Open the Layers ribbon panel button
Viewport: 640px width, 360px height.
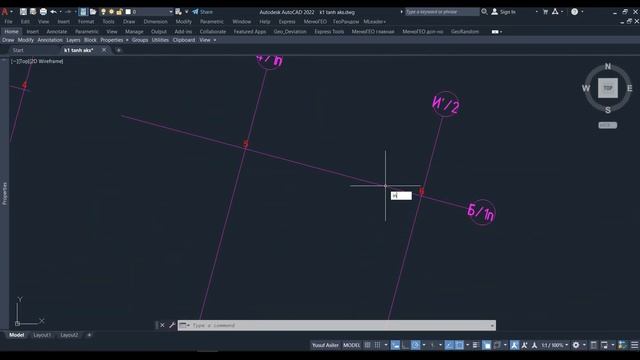click(73, 40)
